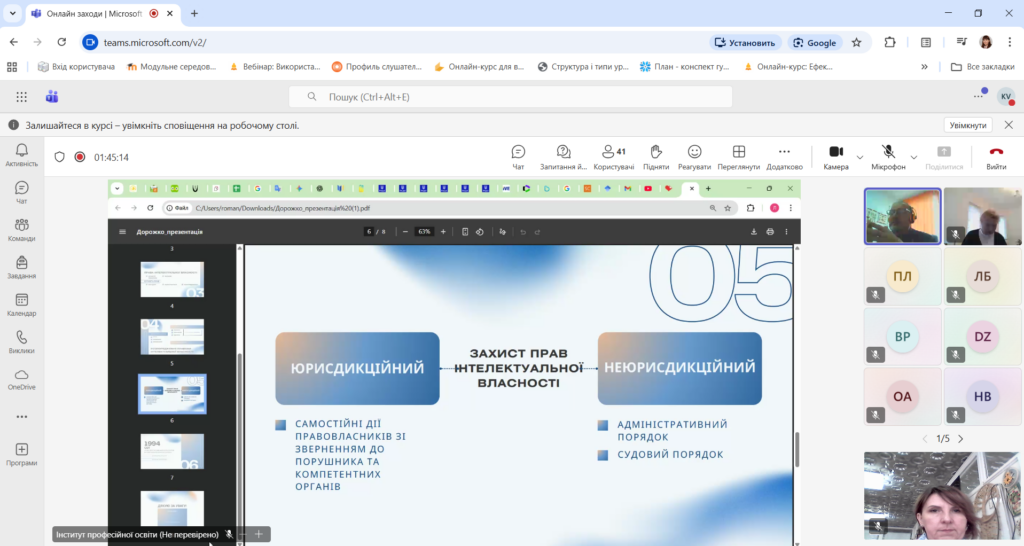
Task: Open the Install (Установить) app button
Action: click(x=745, y=42)
